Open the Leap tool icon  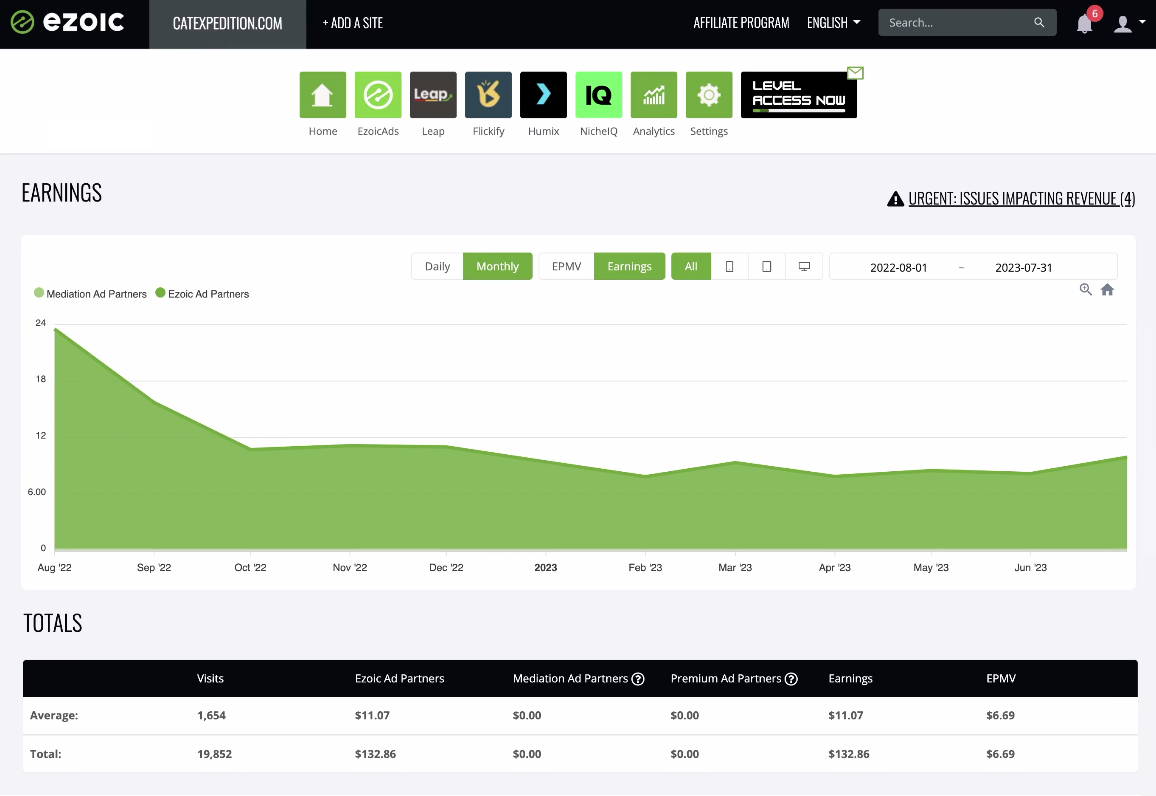pos(434,94)
